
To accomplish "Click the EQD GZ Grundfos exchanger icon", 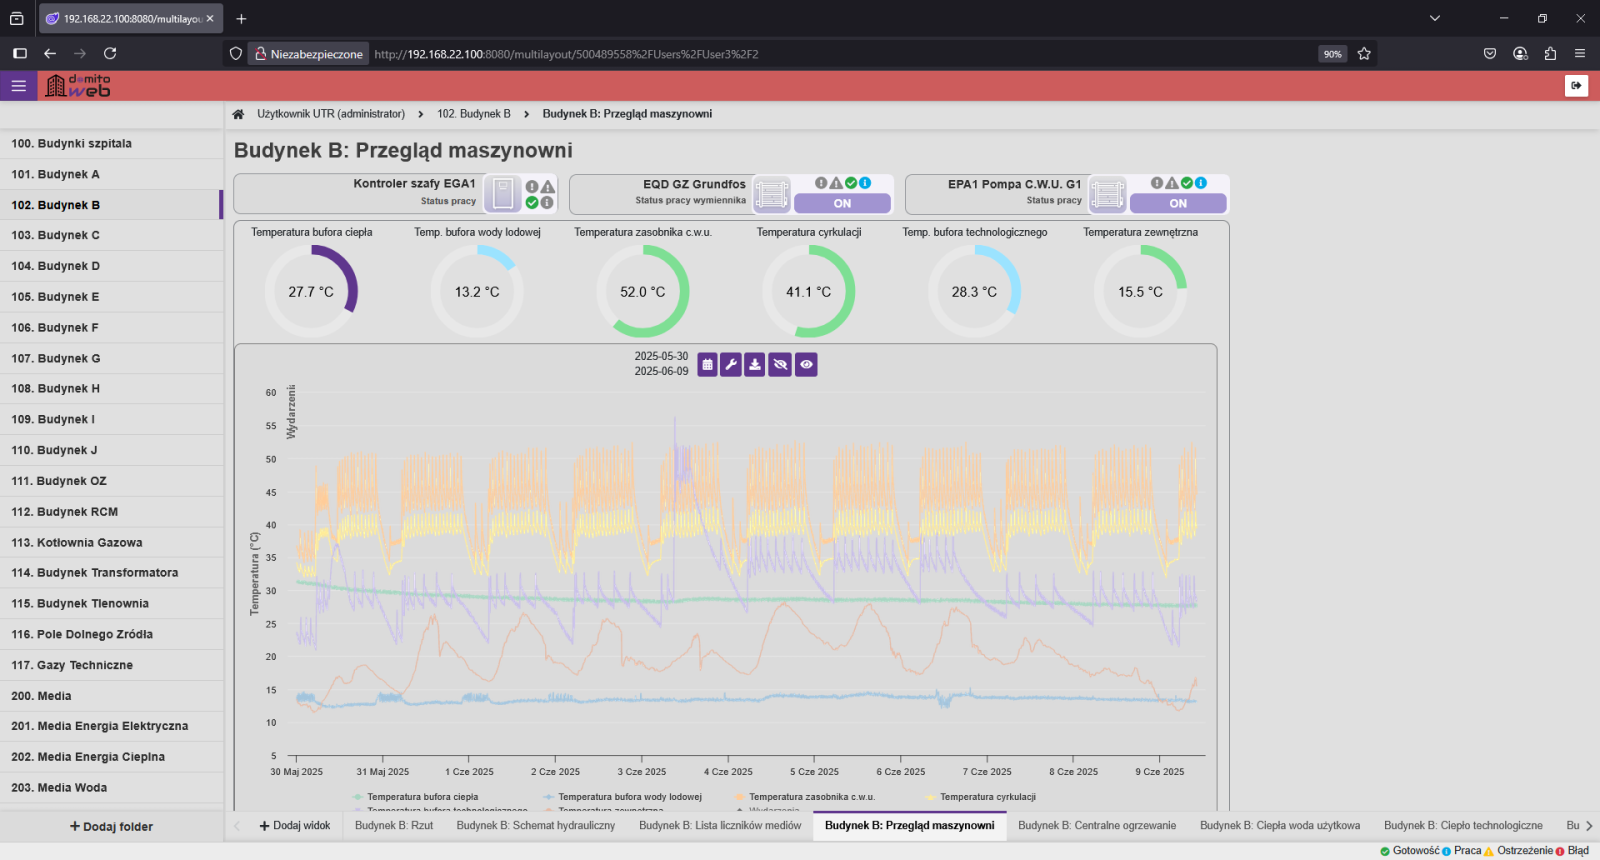I will click(772, 194).
